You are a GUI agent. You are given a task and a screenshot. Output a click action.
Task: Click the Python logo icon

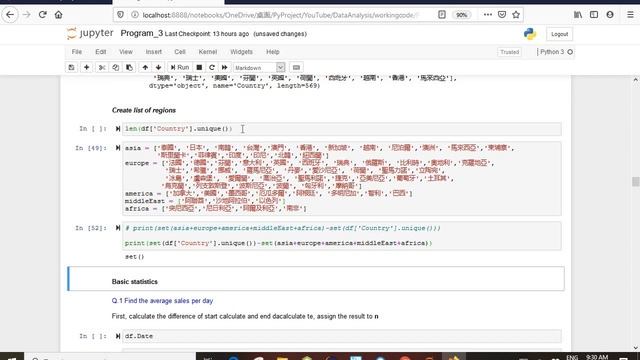530,33
